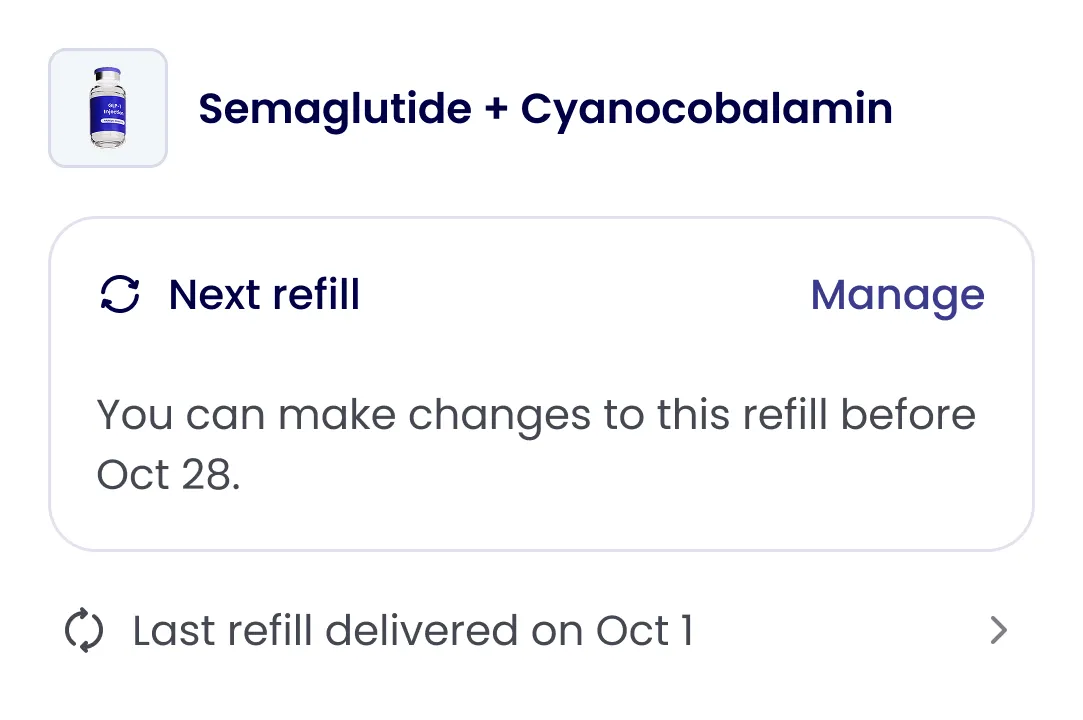Viewport: 1083px width, 720px height.
Task: Click the word 'Cyanocobalamin' in the title
Action: point(706,109)
